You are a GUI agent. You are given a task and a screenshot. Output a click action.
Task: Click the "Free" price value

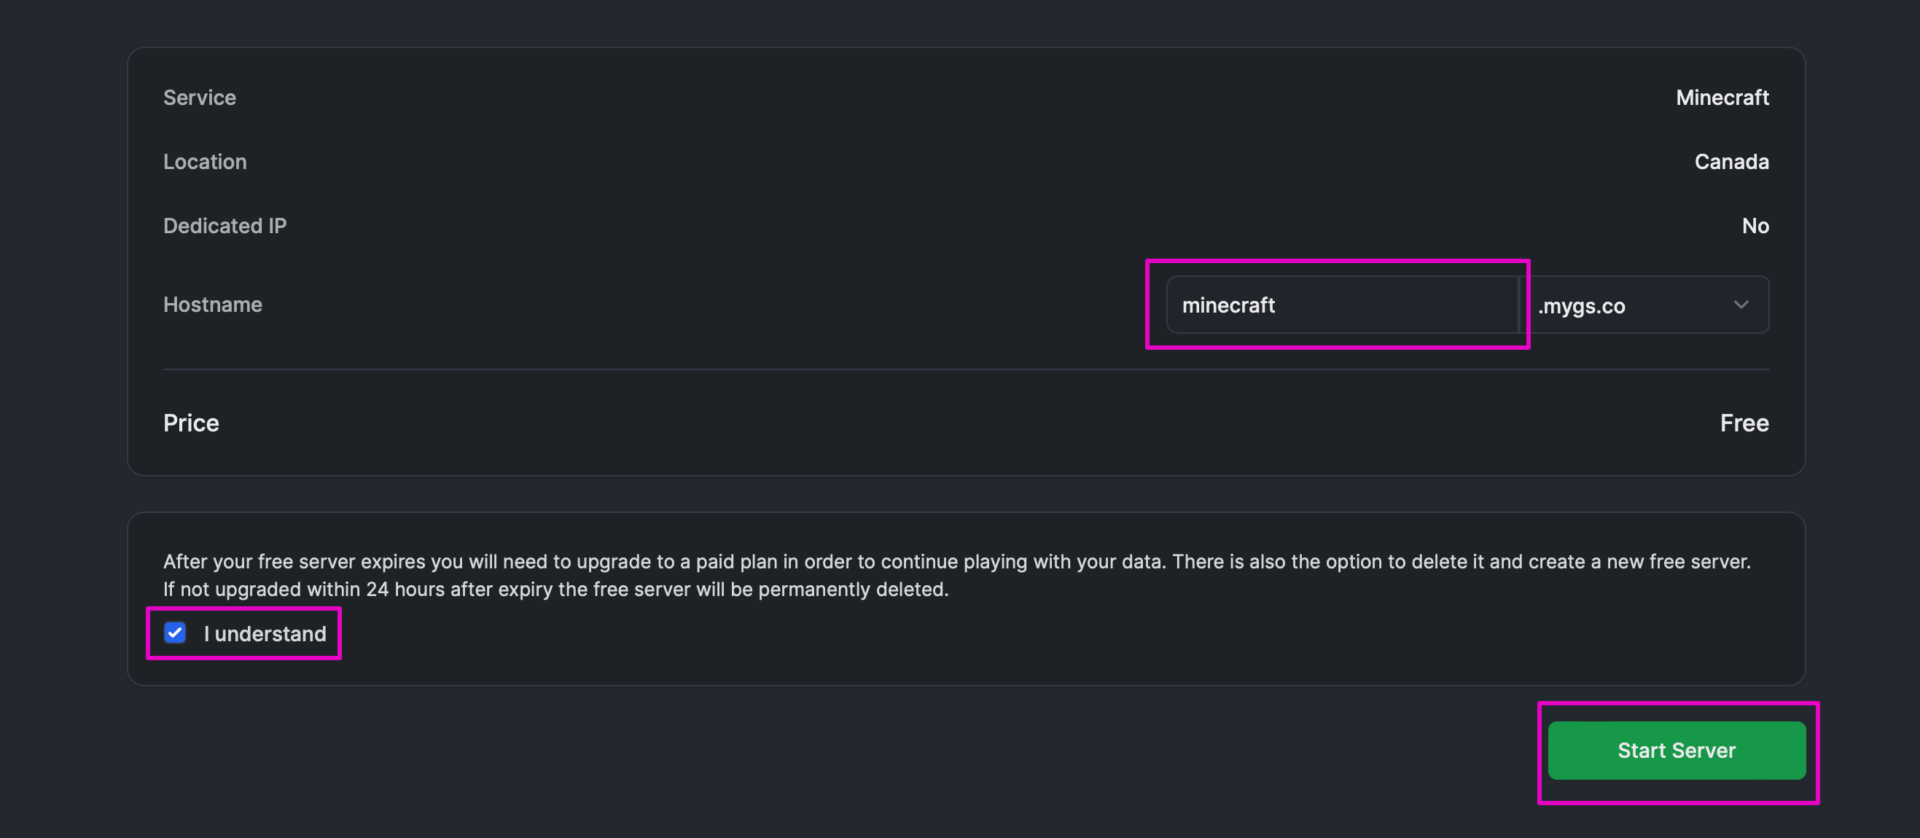point(1744,423)
